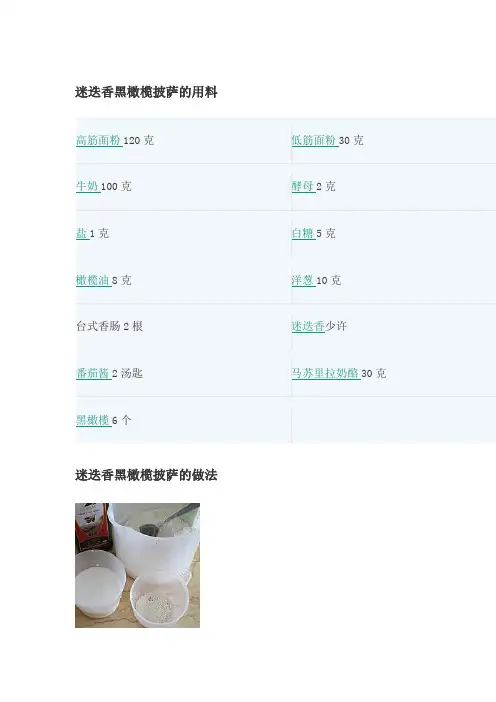Click the 黑橄榄 link
Viewport: 496px width, 702px height.
pyautogui.click(x=93, y=420)
